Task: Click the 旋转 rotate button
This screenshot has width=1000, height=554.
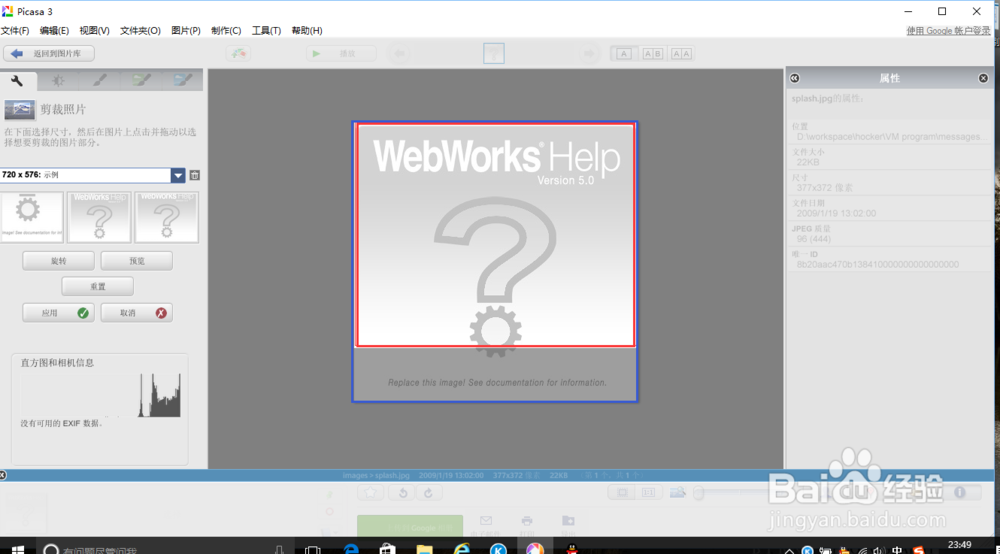Action: tap(58, 261)
